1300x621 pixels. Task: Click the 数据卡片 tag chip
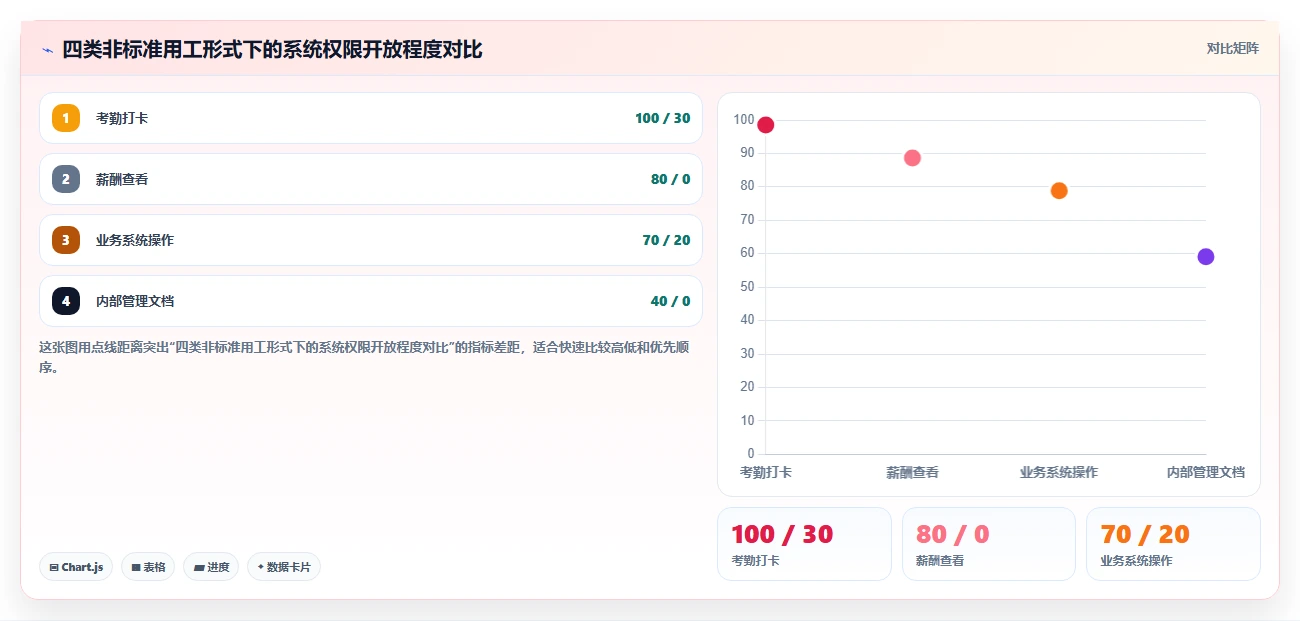tap(284, 567)
